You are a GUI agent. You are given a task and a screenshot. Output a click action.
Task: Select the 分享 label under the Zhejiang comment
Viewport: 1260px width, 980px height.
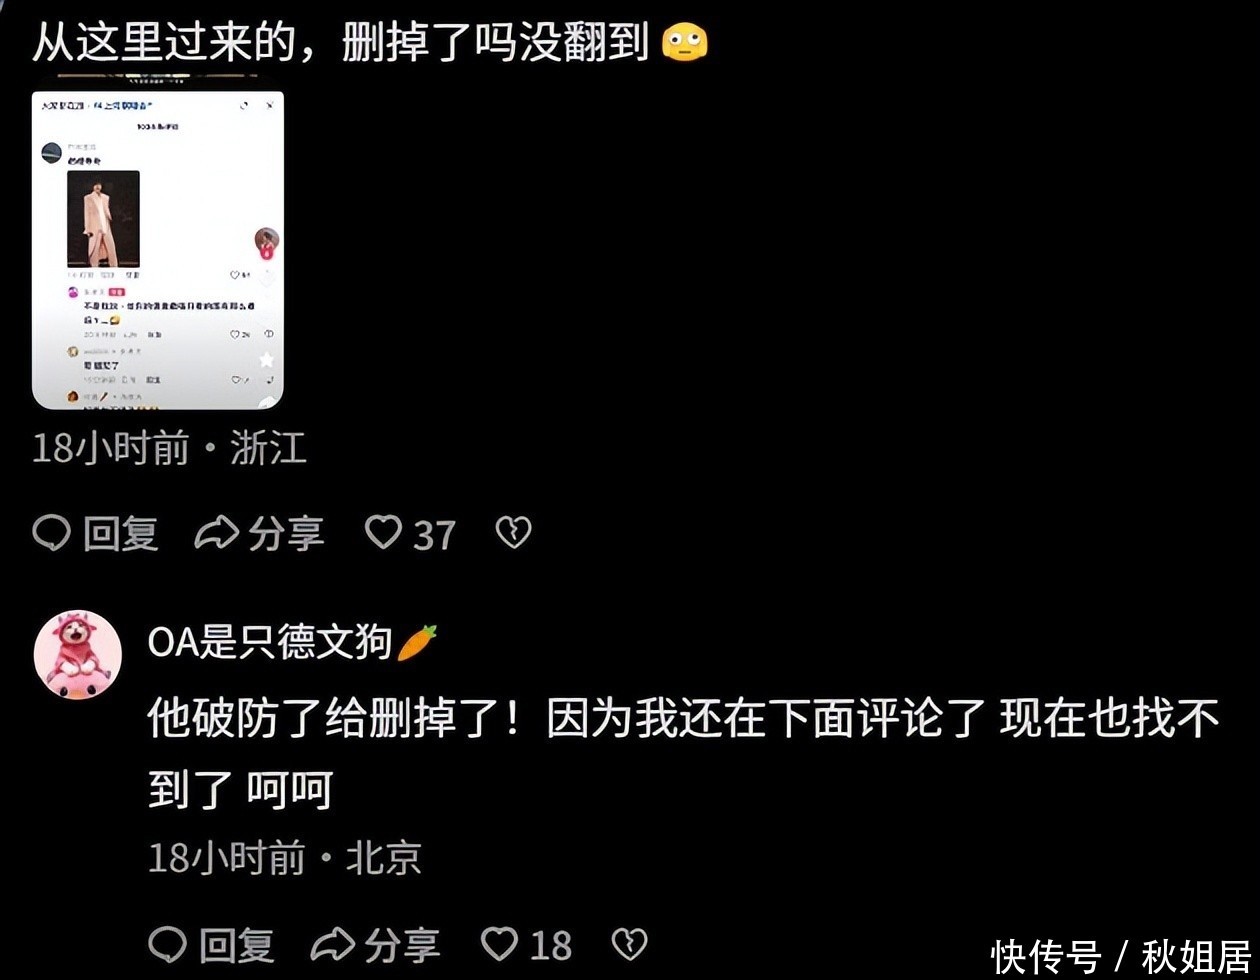(x=286, y=533)
